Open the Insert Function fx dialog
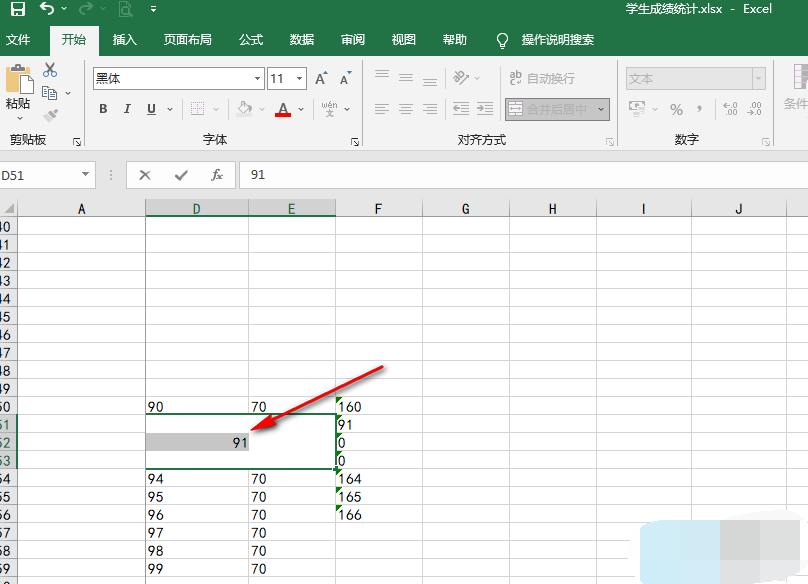 (216, 175)
